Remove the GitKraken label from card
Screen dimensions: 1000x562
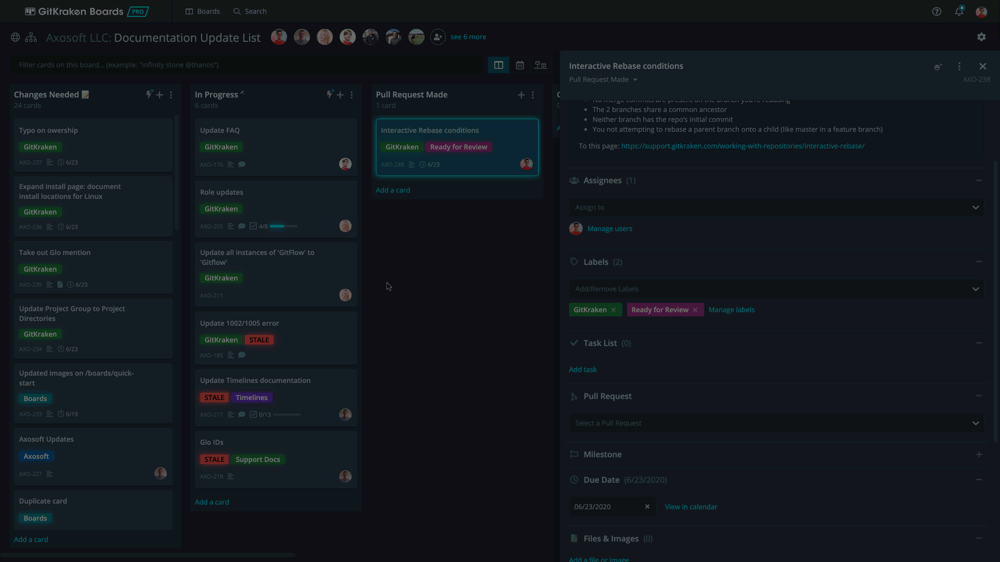[x=614, y=310]
